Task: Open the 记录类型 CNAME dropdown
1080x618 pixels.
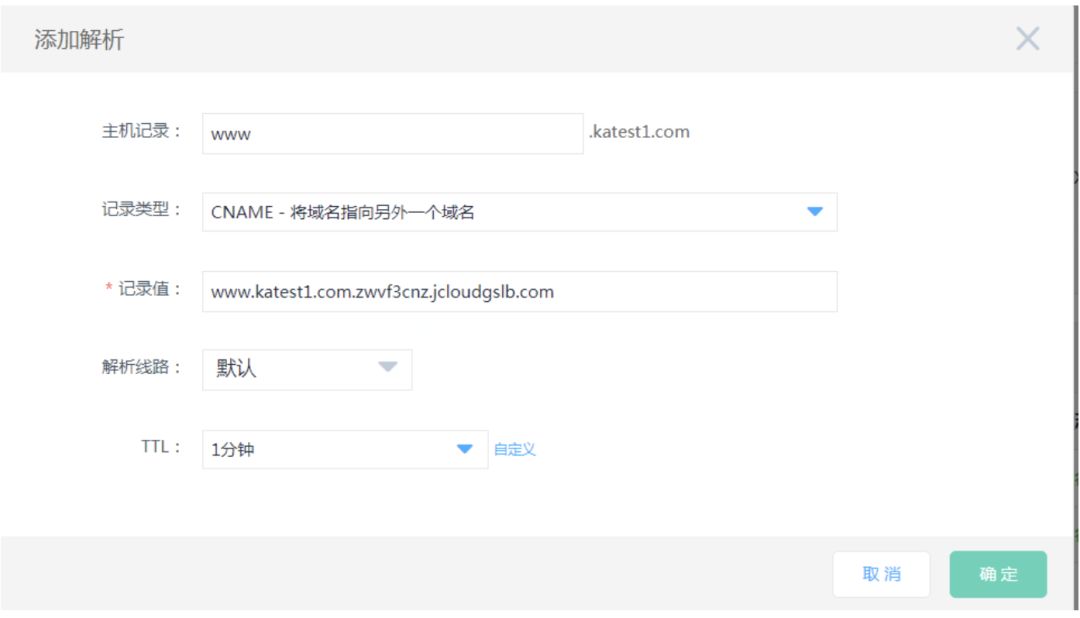Action: coord(519,212)
